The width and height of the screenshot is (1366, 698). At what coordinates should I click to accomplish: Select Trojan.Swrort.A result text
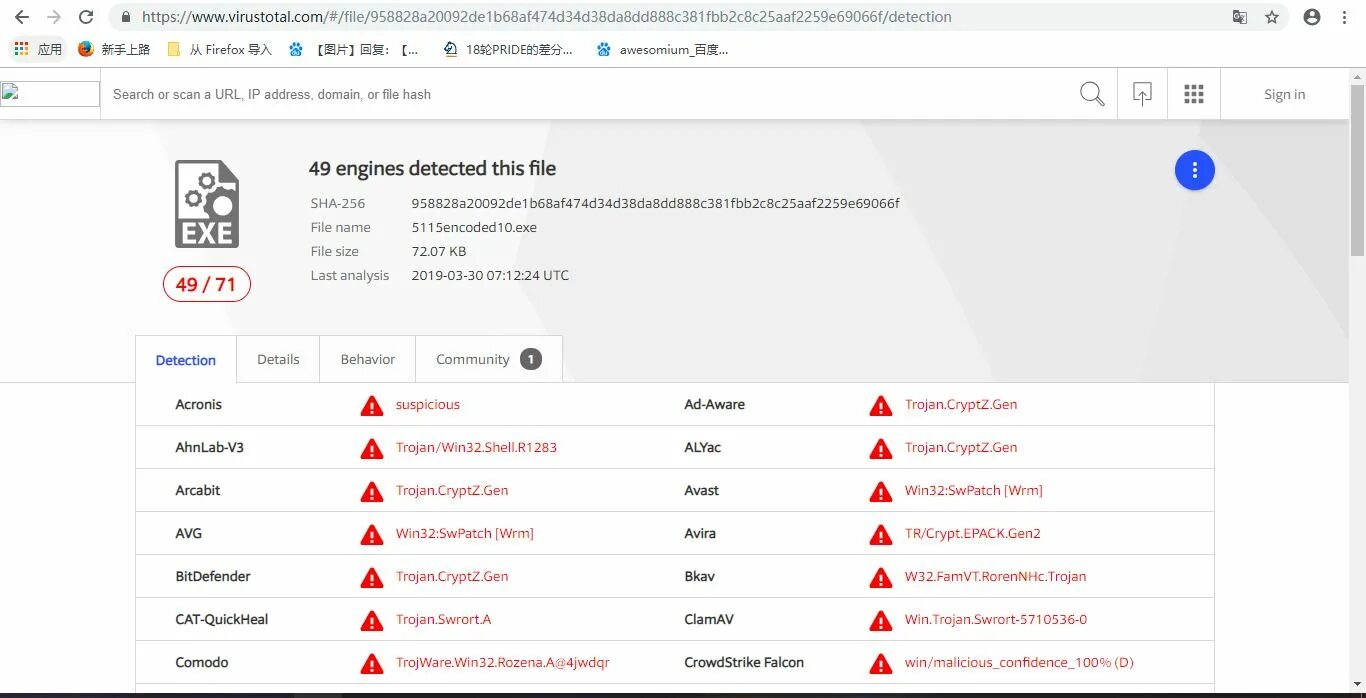point(443,619)
